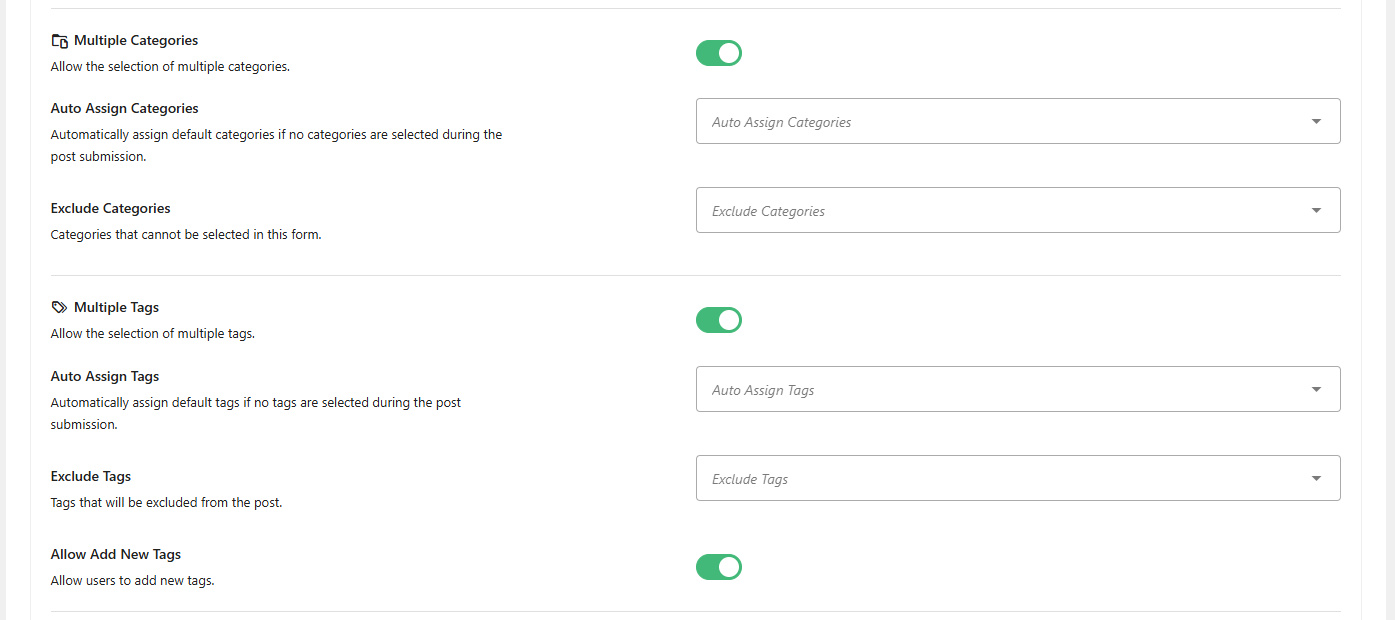Click the Auto Assign Categories label
Screen dimensions: 1395x620
(125, 109)
